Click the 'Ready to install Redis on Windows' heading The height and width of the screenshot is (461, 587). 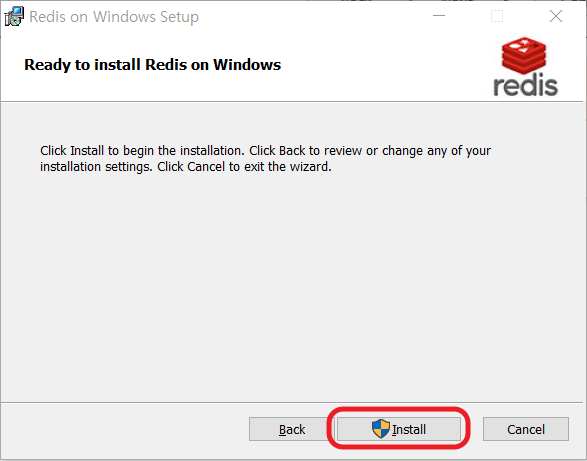coord(152,65)
